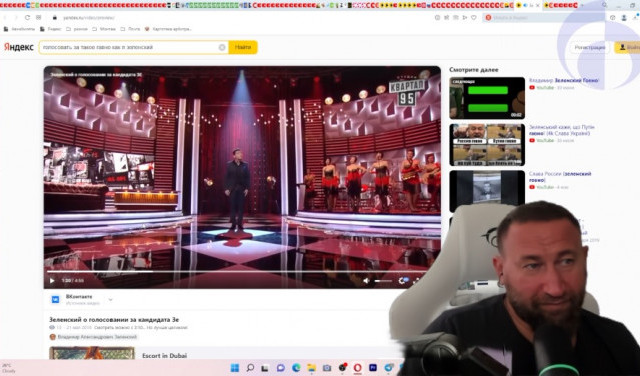This screenshot has width=640, height=376.
Task: Reload the page with refresh icon
Action: pos(27,18)
